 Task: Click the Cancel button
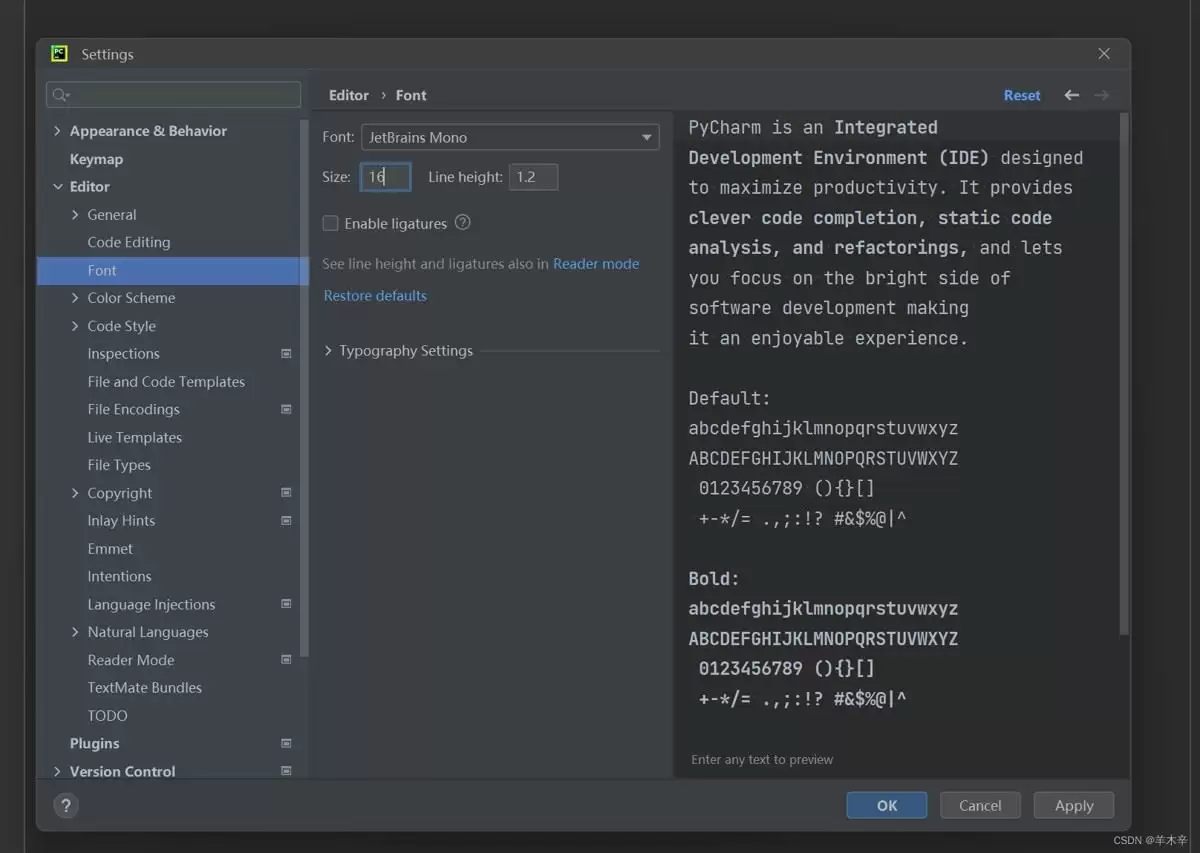point(980,805)
